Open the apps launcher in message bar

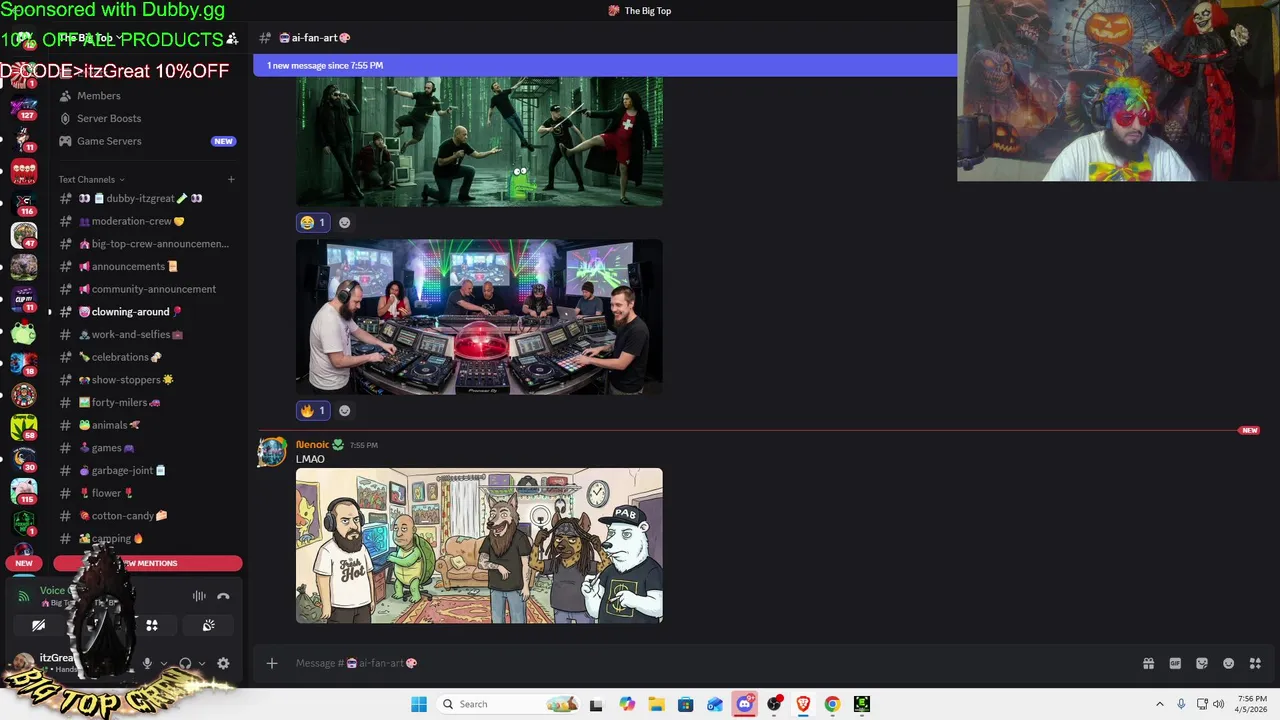point(1255,663)
